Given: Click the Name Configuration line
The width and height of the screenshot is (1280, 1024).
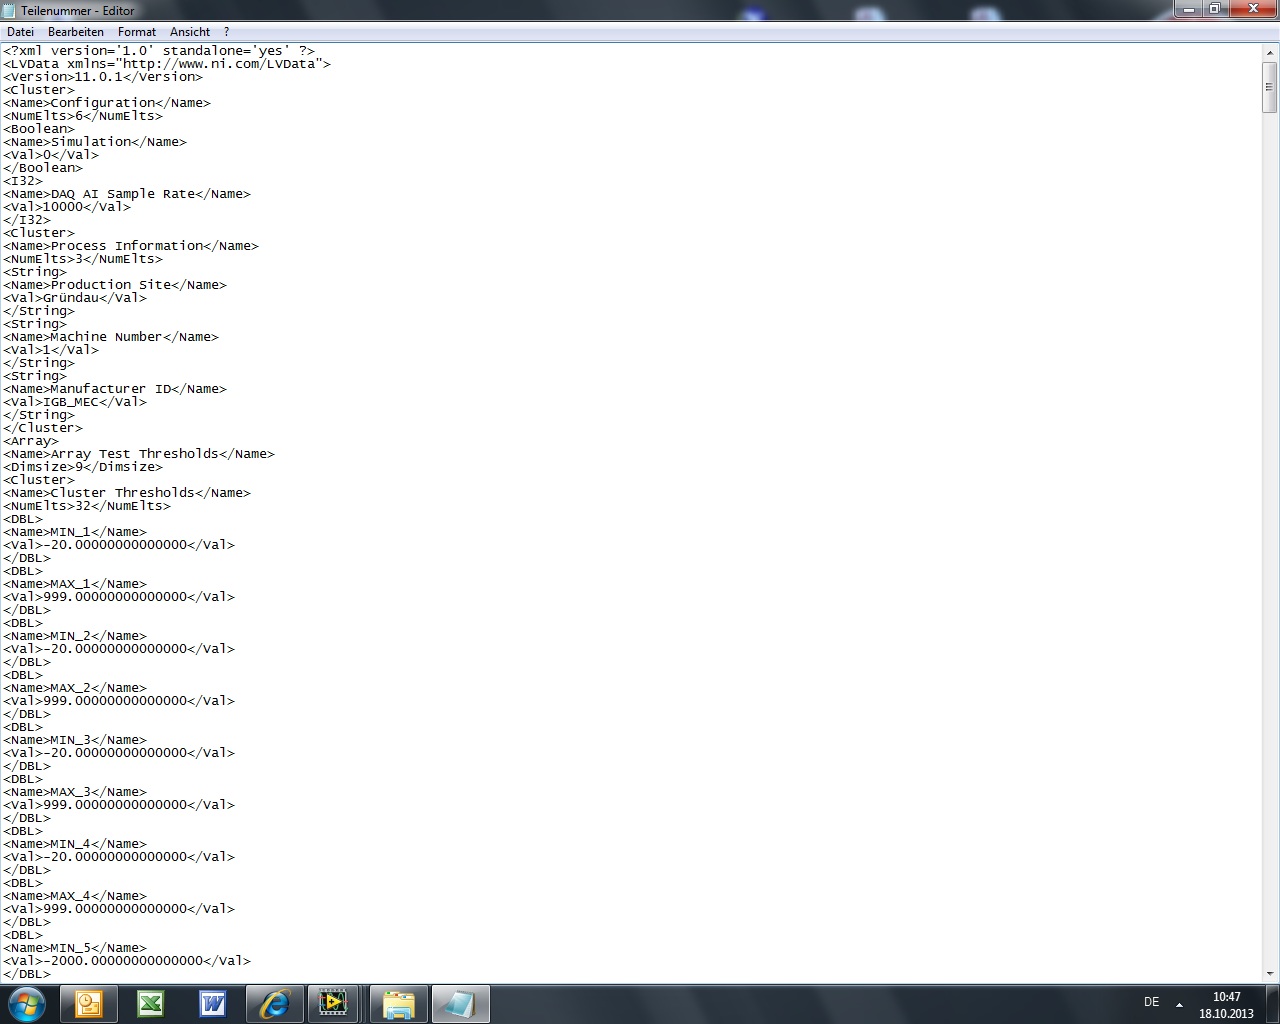Looking at the screenshot, I should (107, 103).
